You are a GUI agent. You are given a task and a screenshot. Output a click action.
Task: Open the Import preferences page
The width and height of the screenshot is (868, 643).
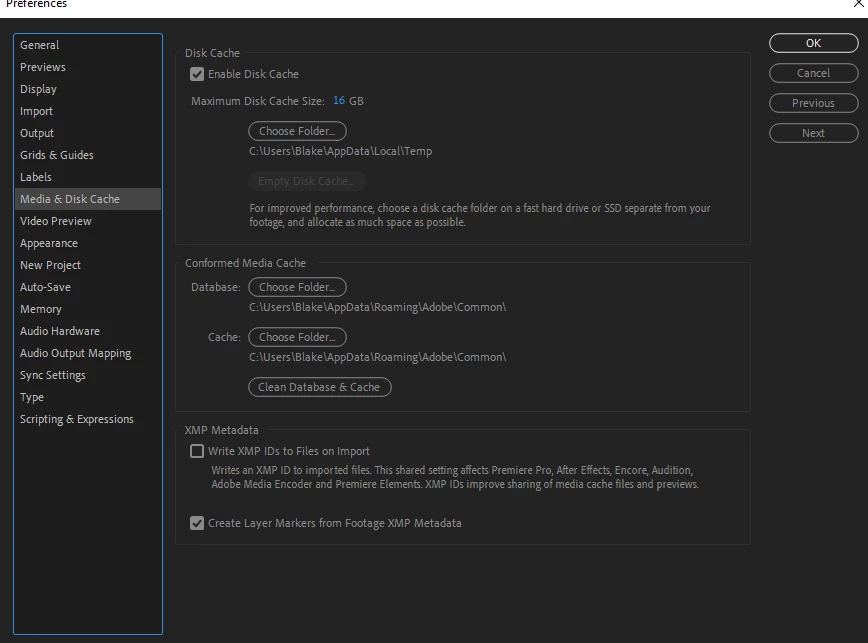87,111
